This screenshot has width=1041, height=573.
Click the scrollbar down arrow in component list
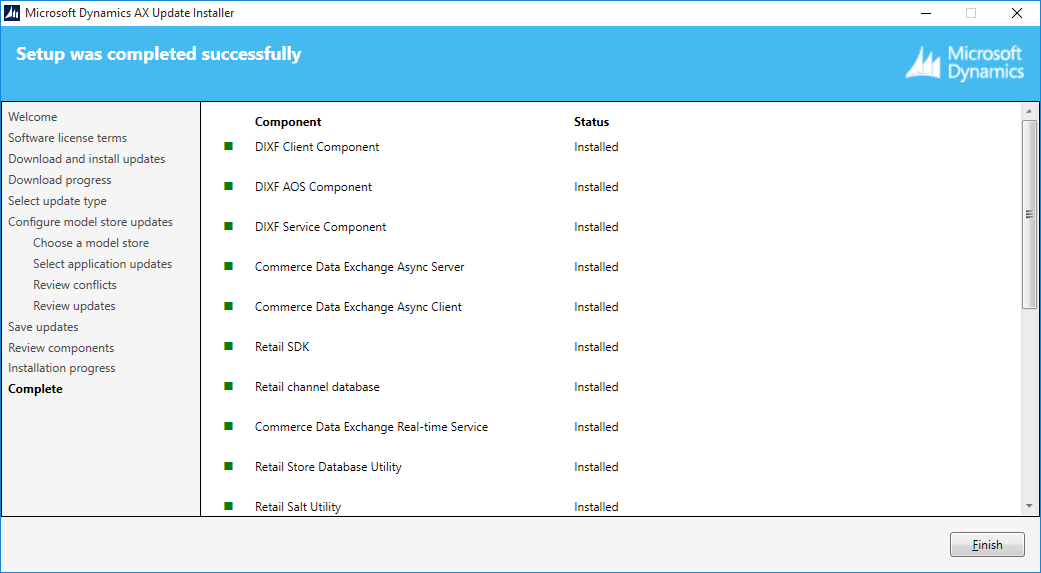coord(1029,507)
